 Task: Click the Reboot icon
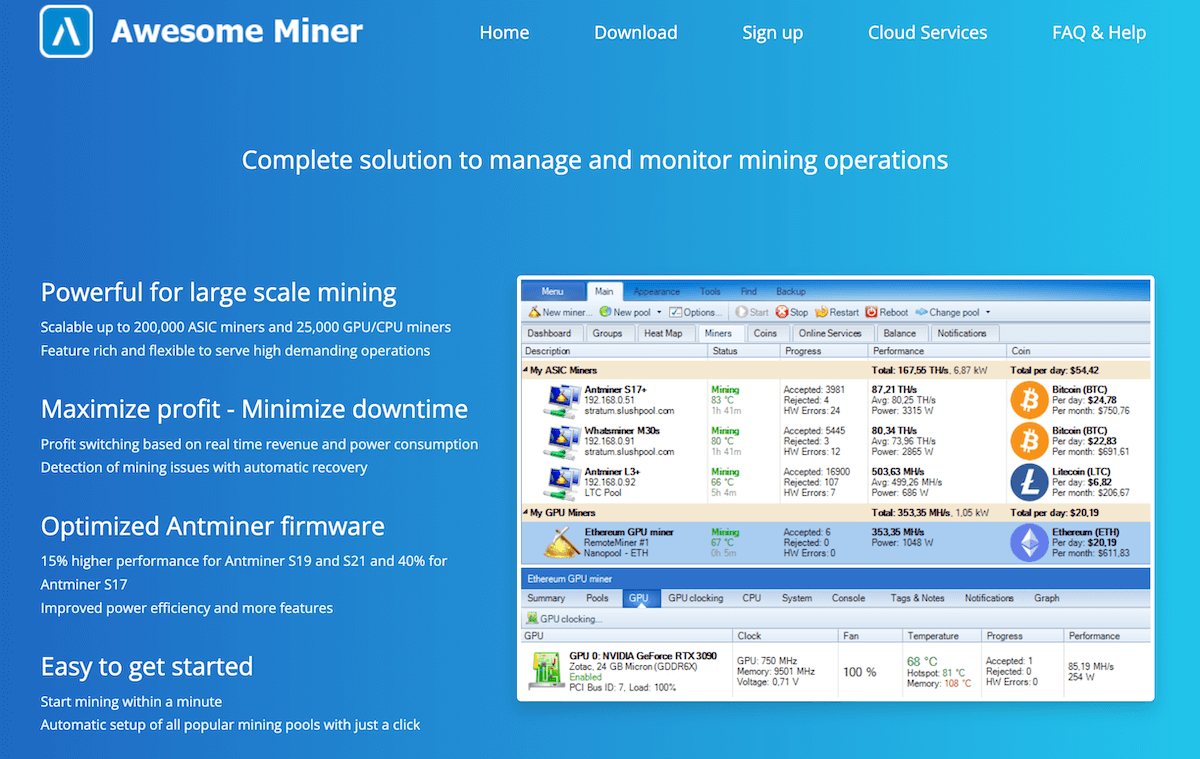(x=872, y=311)
